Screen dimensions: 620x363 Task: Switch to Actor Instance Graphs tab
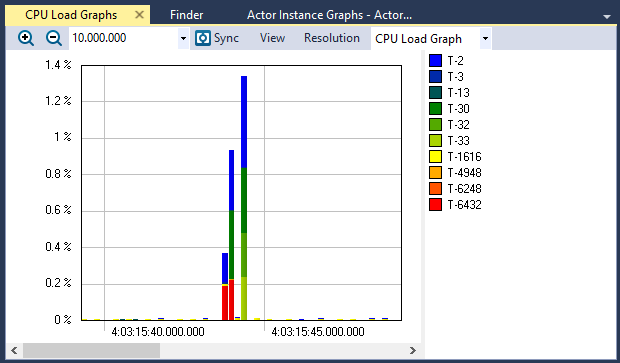point(329,15)
